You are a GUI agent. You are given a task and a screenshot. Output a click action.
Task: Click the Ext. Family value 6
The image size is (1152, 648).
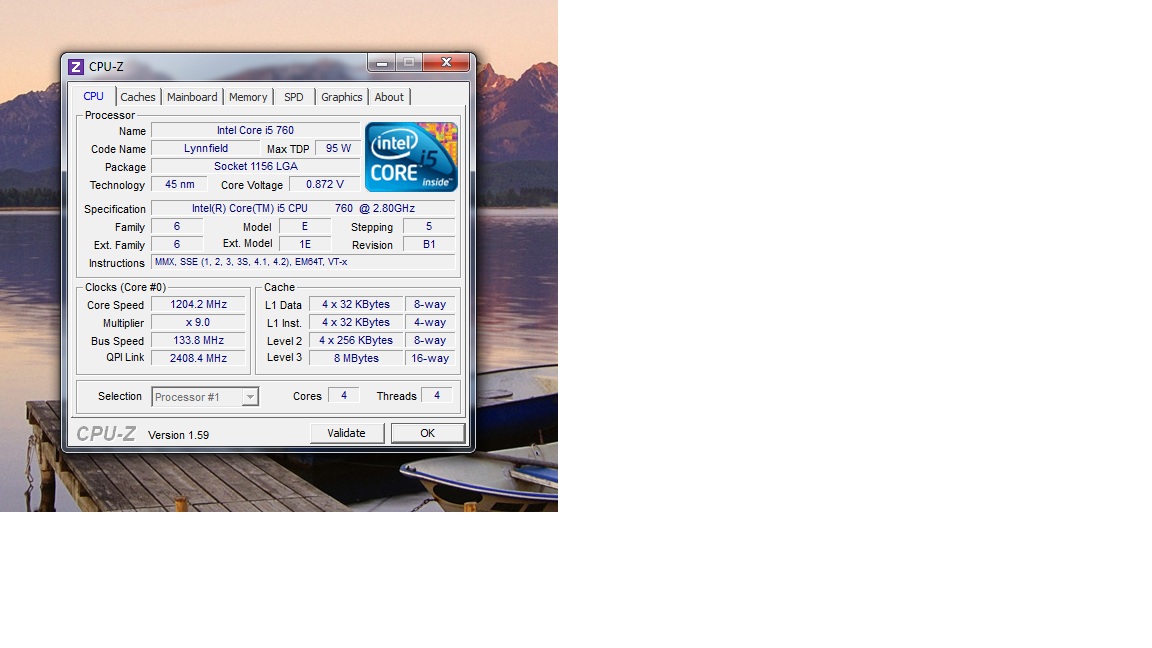[x=177, y=245]
